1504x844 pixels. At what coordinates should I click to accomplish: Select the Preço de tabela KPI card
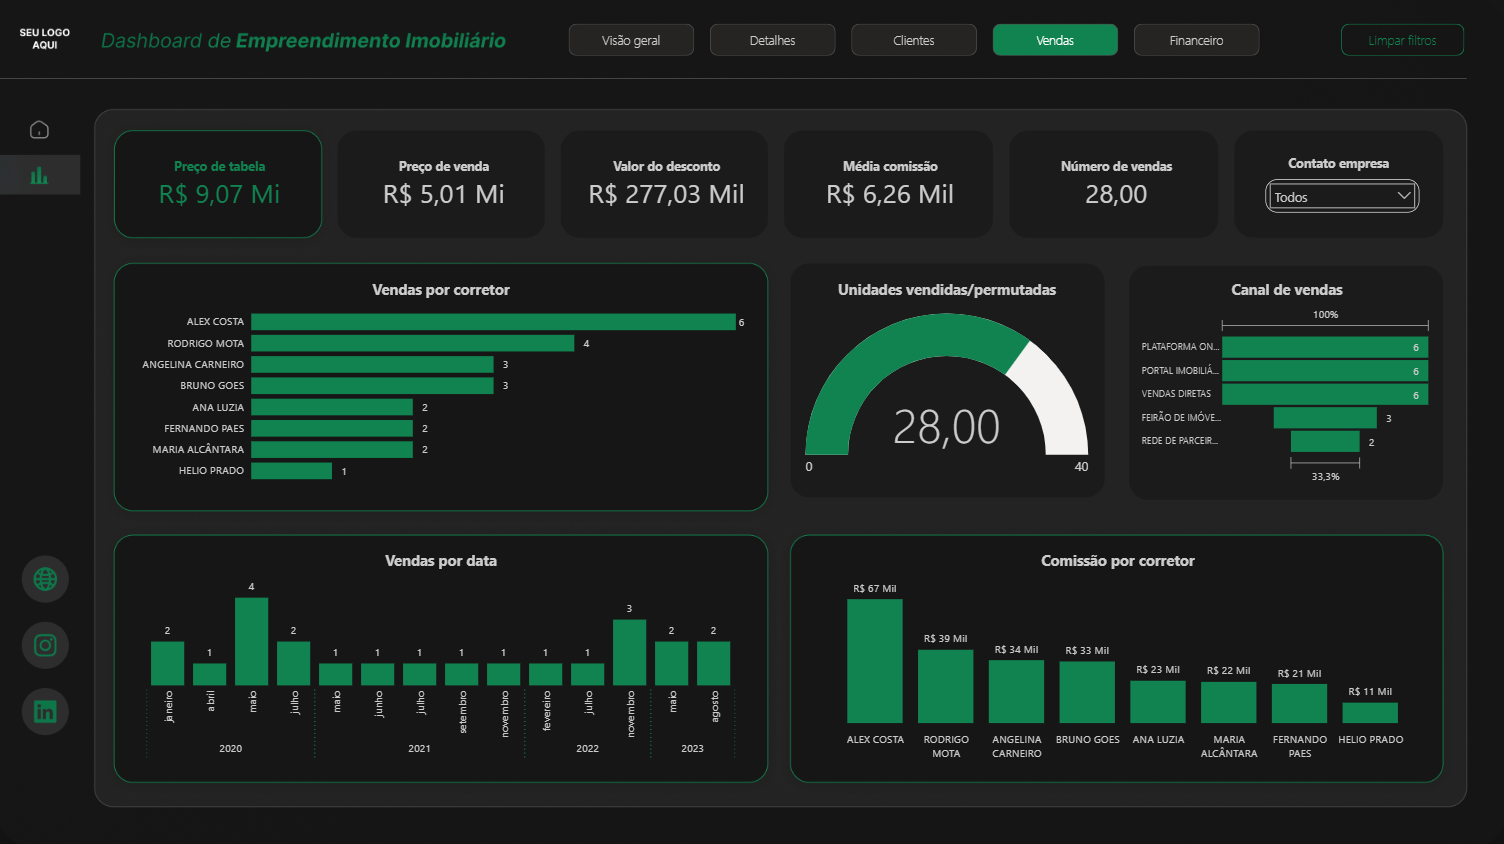click(218, 184)
